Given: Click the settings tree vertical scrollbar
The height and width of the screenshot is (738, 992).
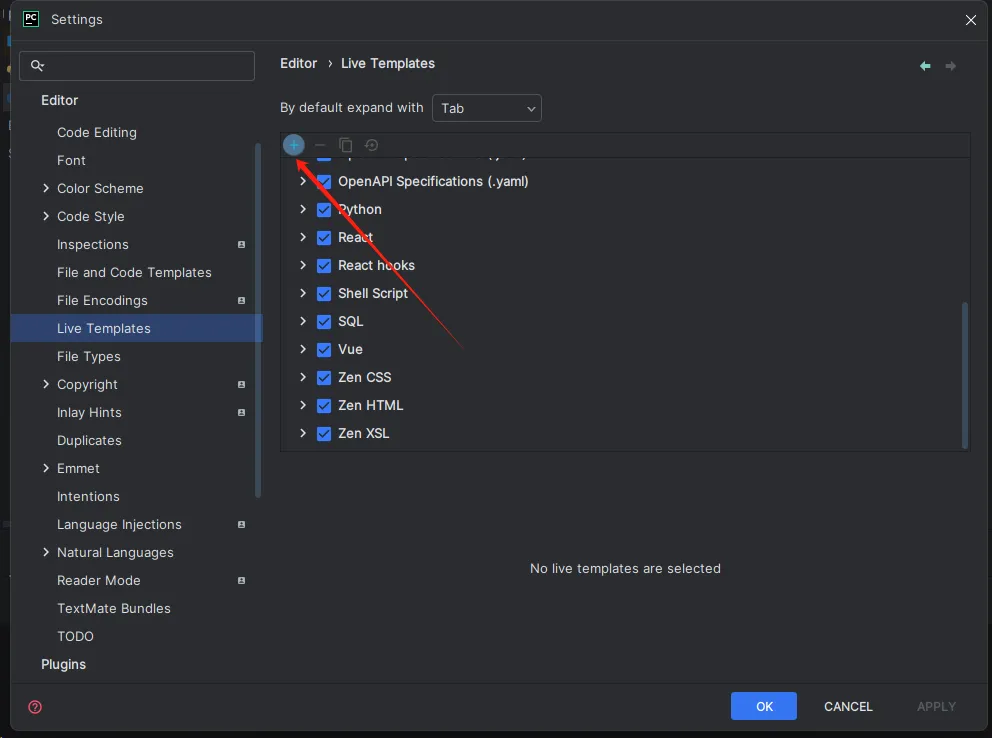Looking at the screenshot, I should (257, 321).
